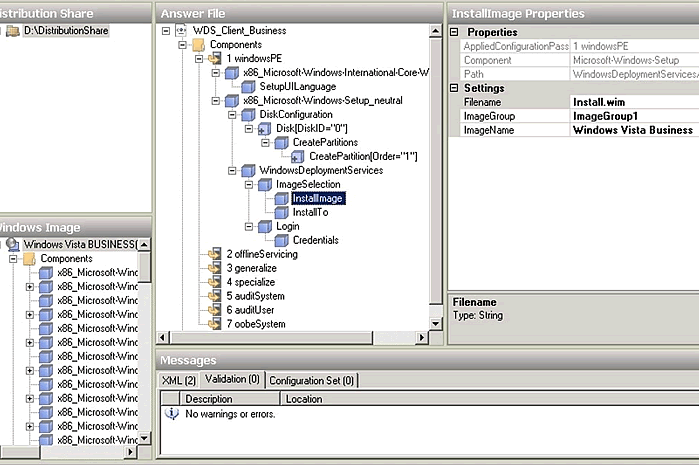This screenshot has width=699, height=465.
Task: Click the Windows Vista BUSINESS image icon
Action: (13, 244)
